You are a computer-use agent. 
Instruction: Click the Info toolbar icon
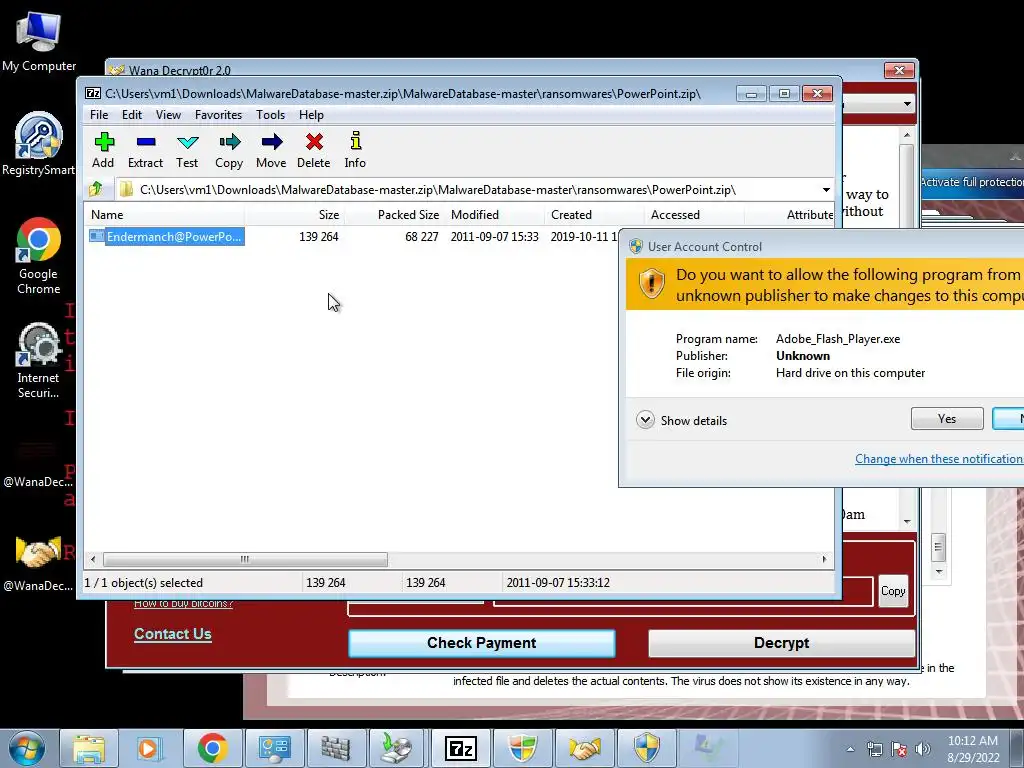355,150
